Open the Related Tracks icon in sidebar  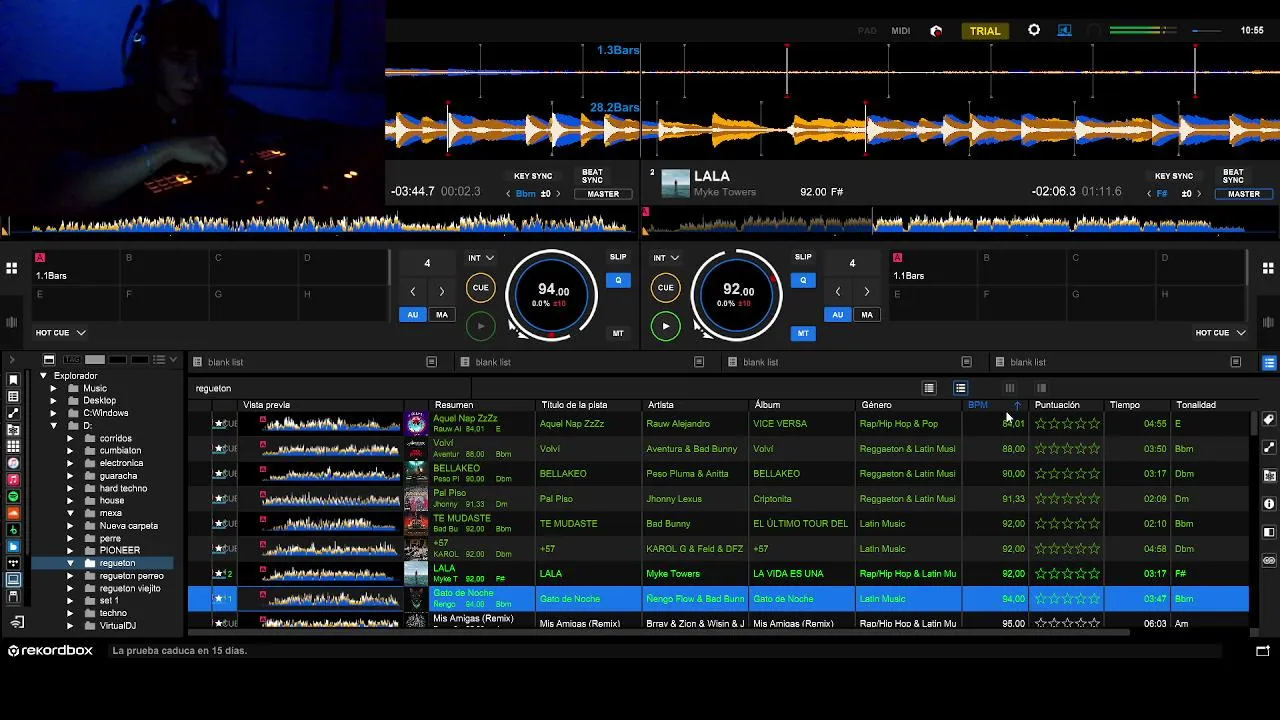(13, 413)
